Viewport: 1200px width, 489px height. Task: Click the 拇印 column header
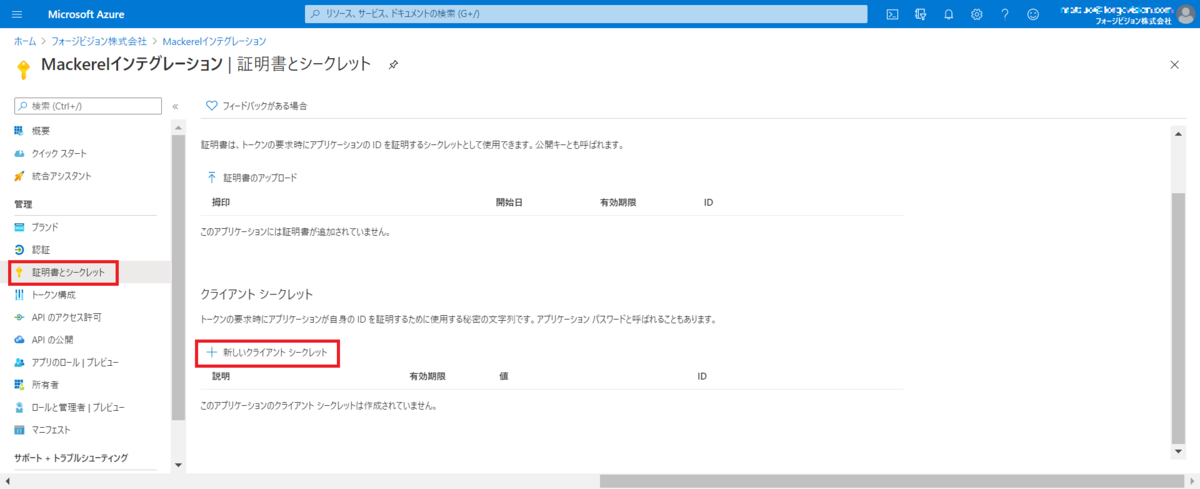coord(222,202)
